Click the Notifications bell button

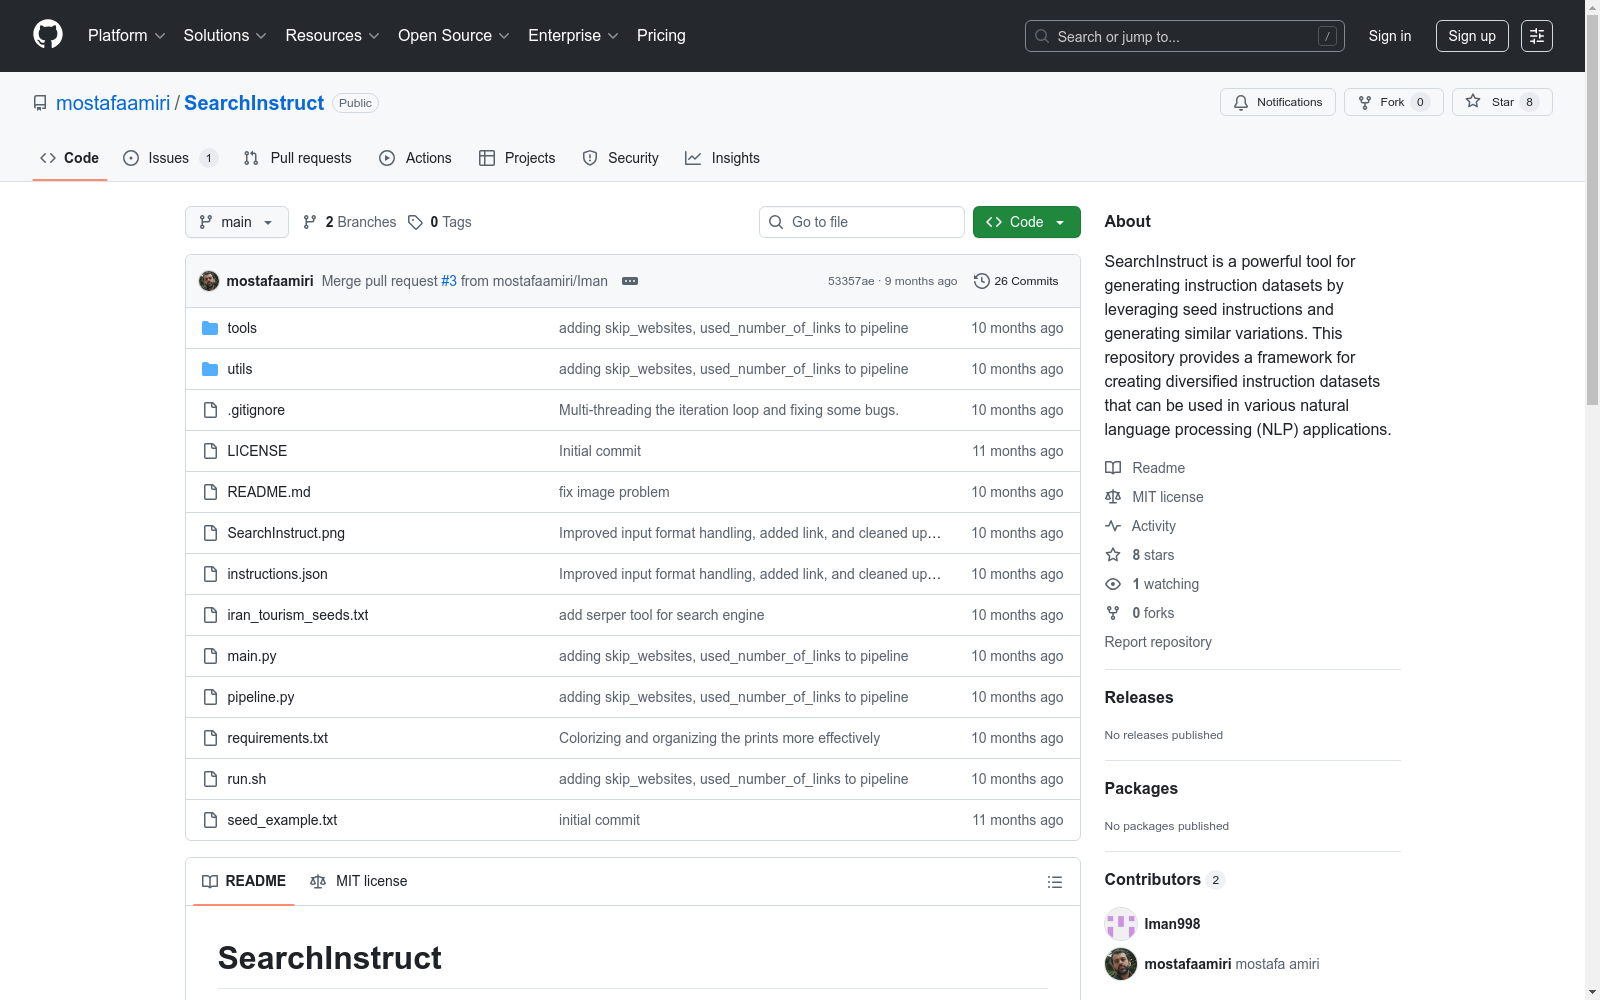coord(1278,102)
